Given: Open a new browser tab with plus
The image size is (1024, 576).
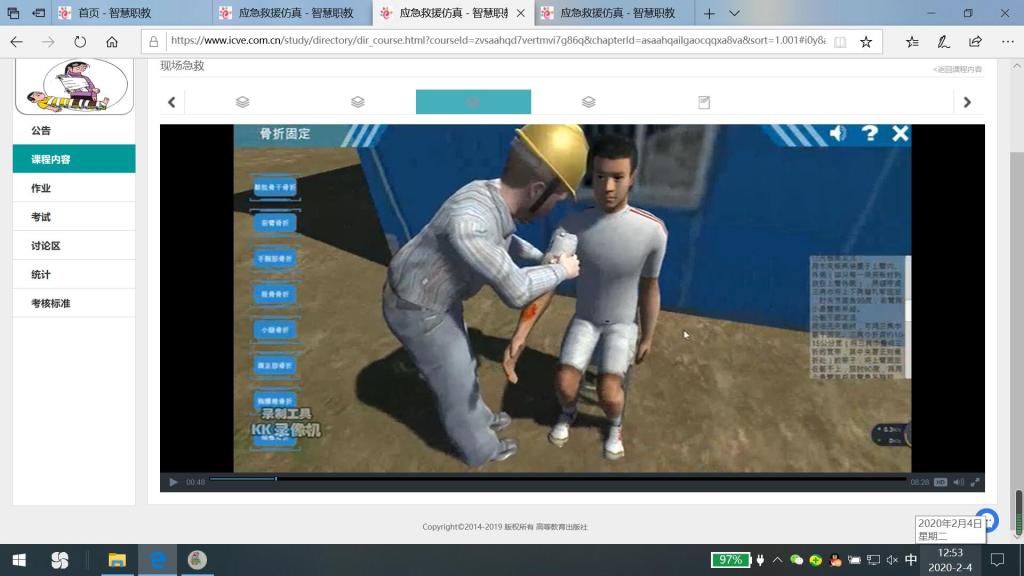Looking at the screenshot, I should point(709,13).
